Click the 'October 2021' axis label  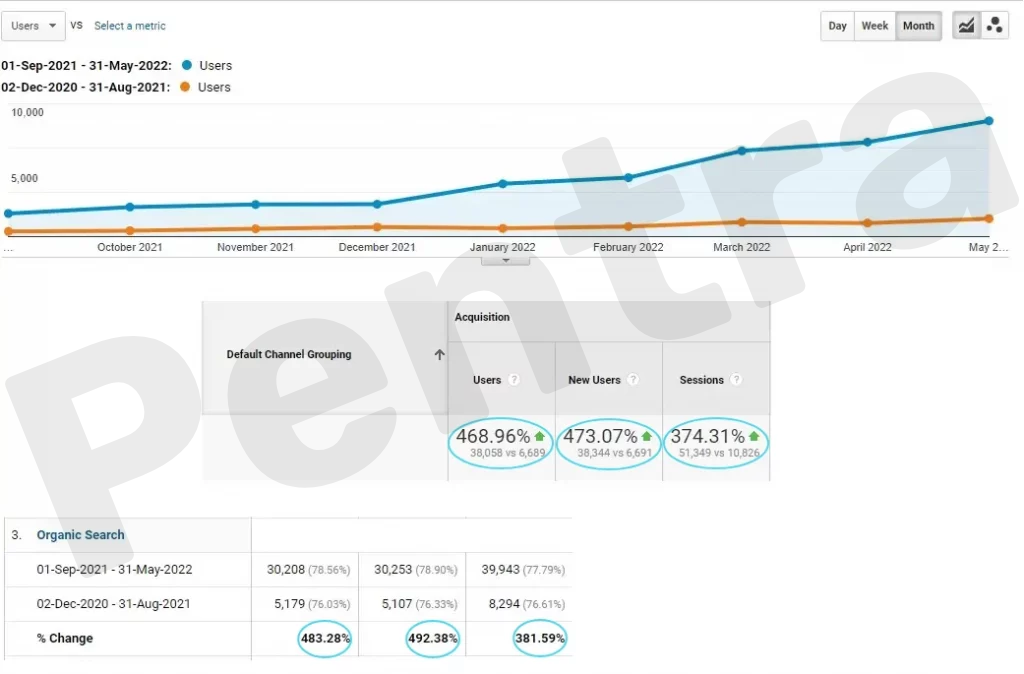click(130, 248)
